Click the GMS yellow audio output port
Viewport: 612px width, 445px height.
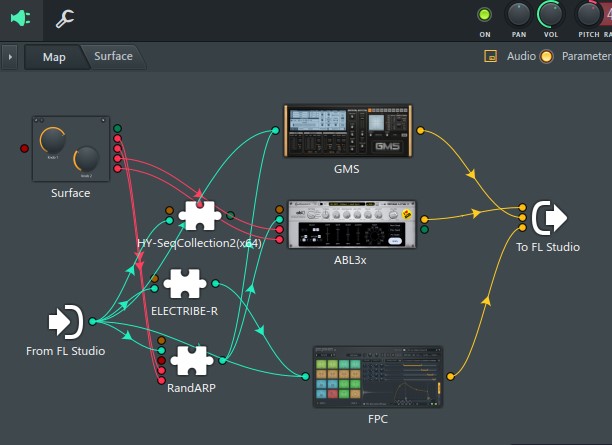tap(420, 130)
